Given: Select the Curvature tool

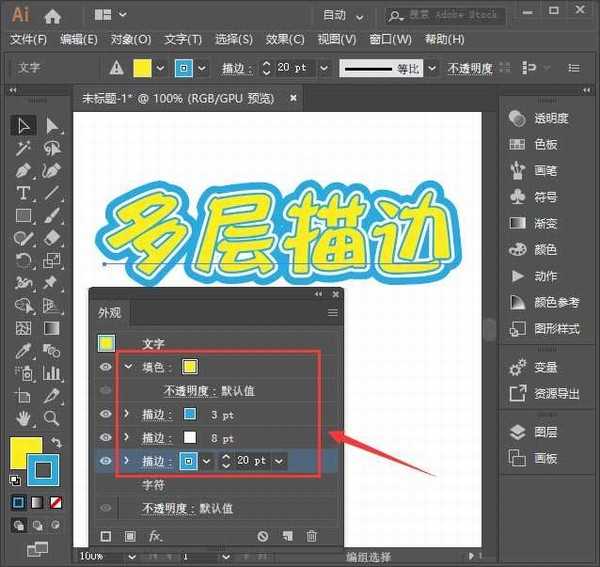Looking at the screenshot, I should coord(52,171).
